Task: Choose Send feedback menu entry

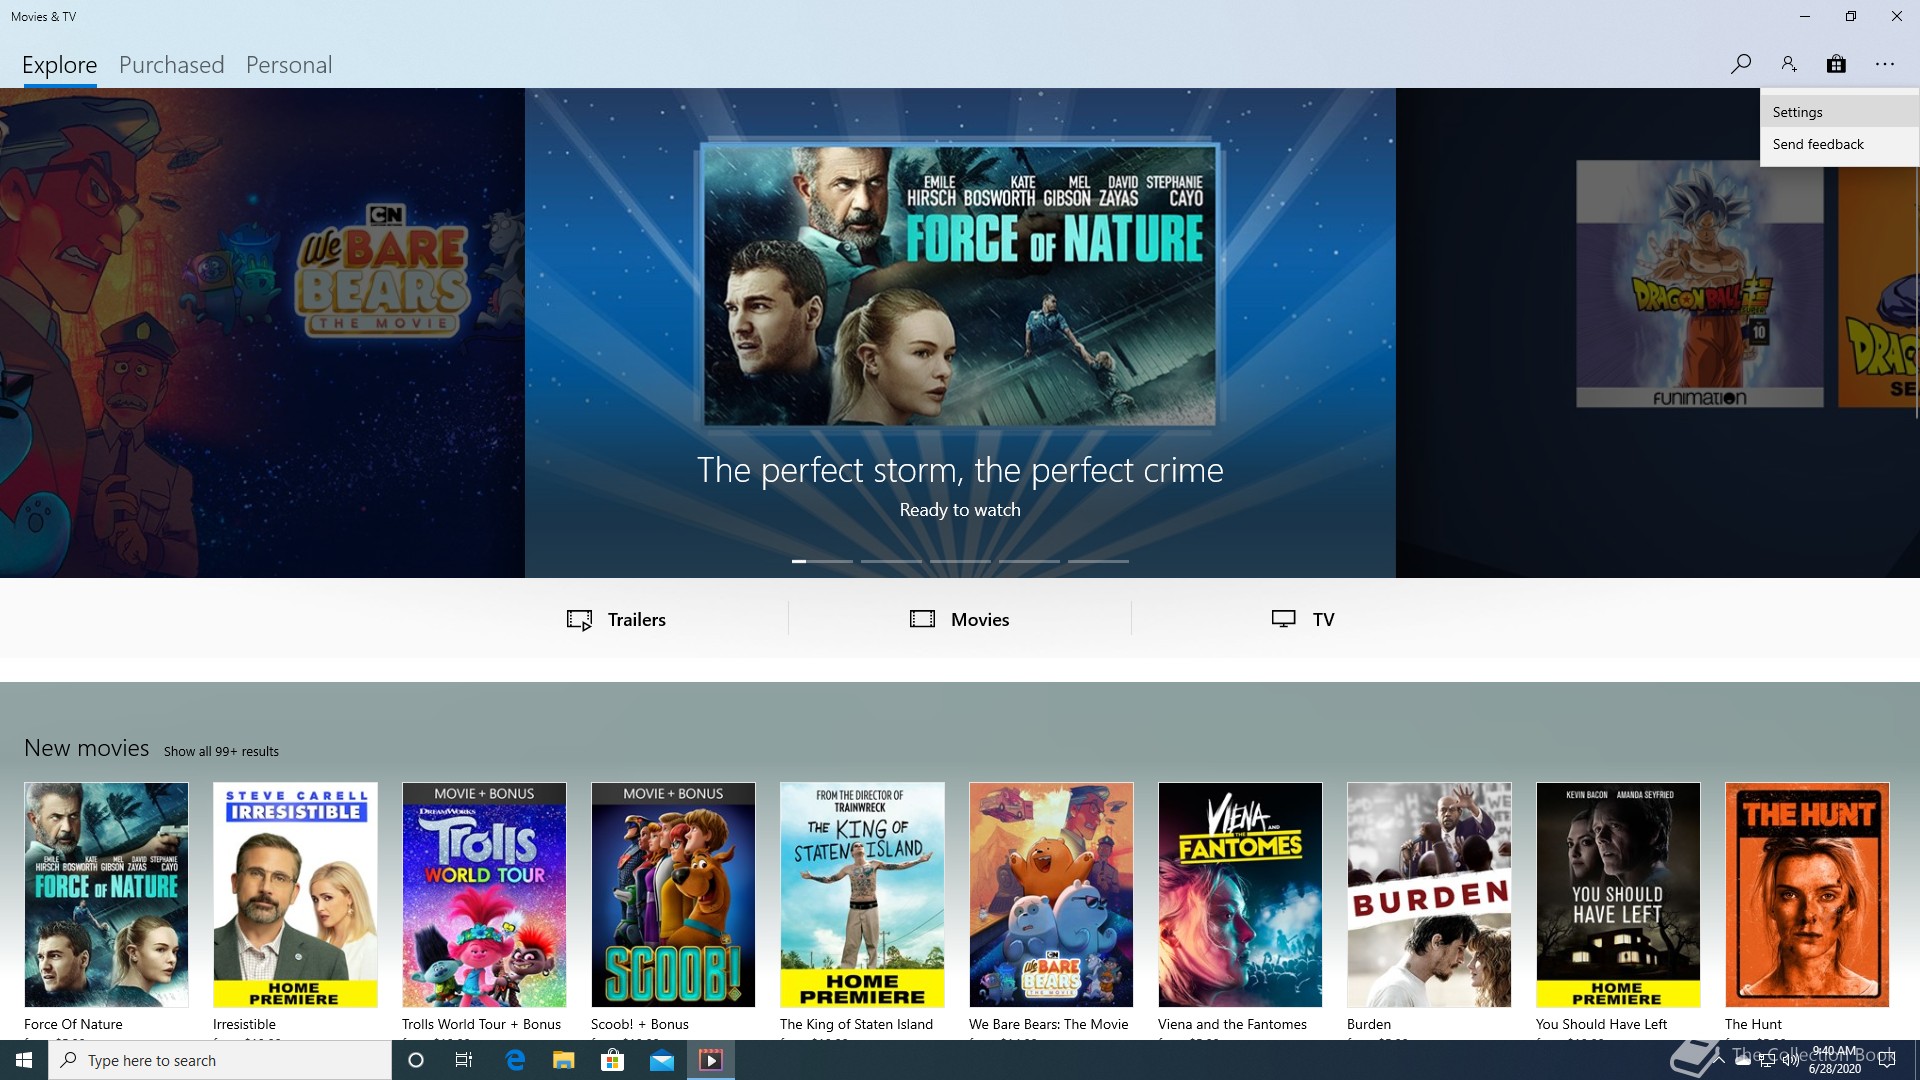Action: [1839, 144]
